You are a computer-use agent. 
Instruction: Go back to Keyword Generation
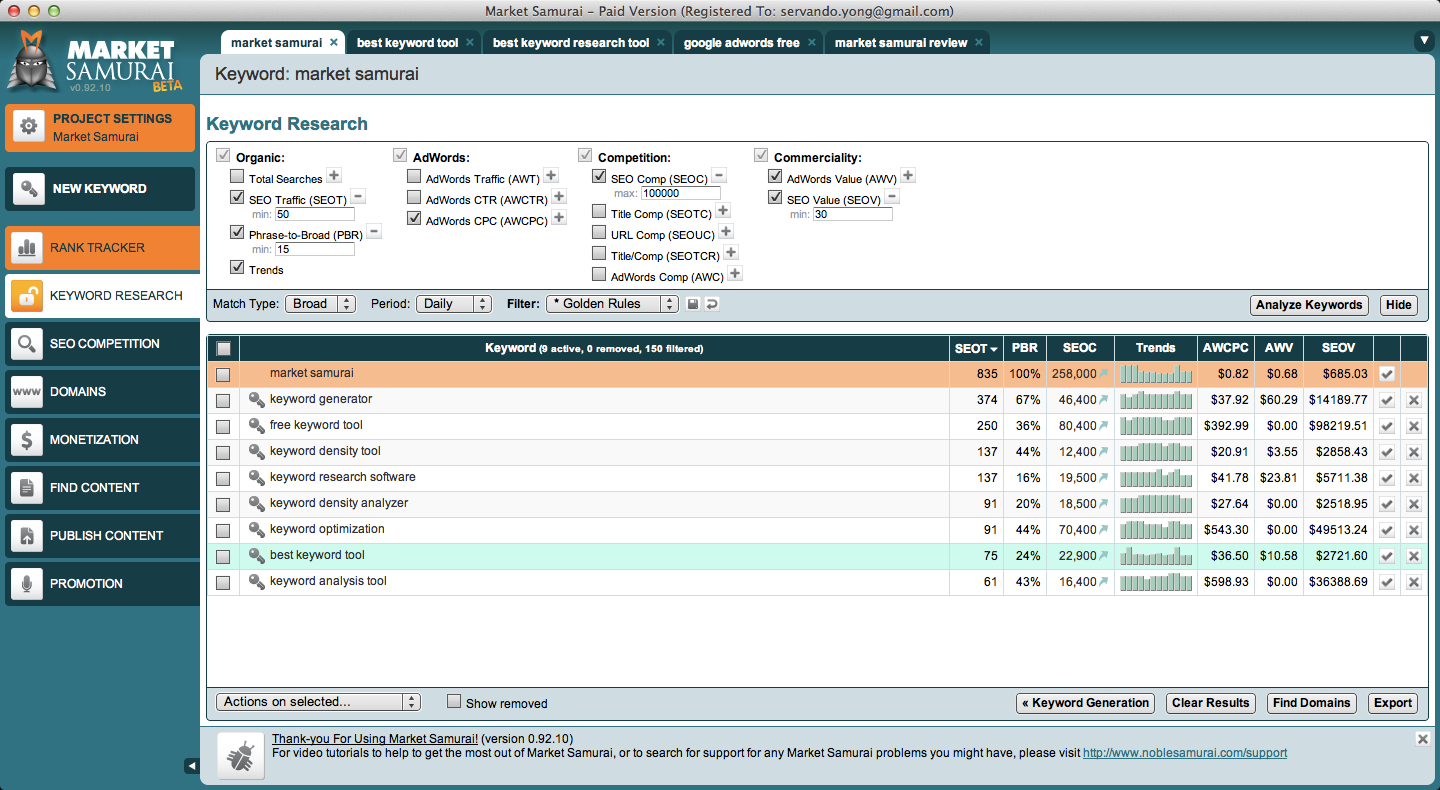(x=1085, y=703)
